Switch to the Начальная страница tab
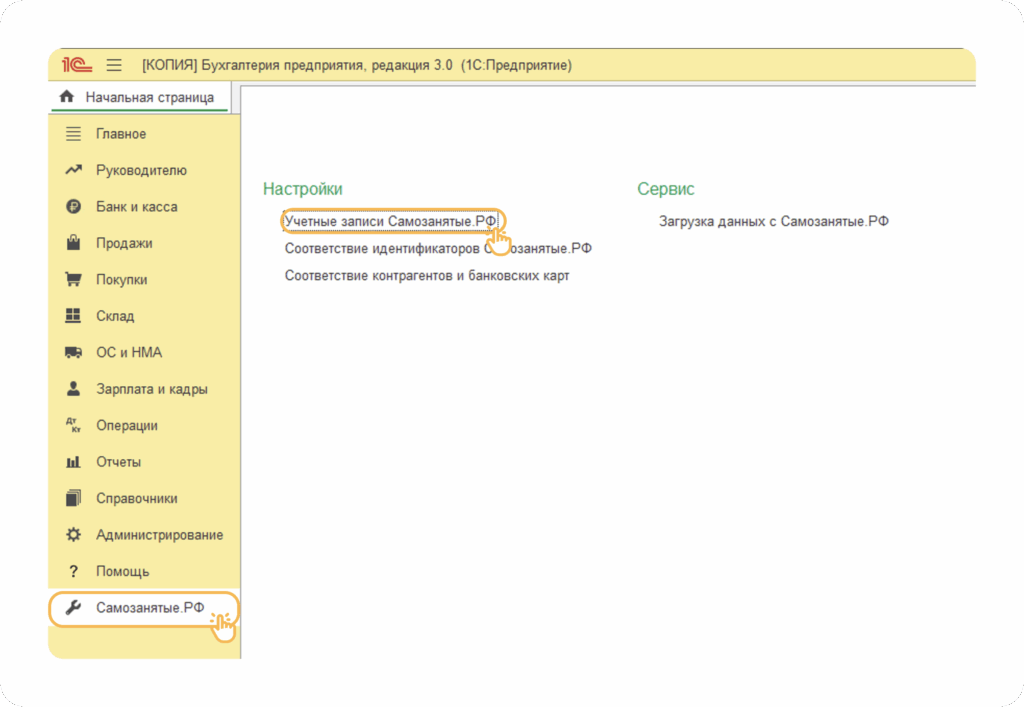 (x=149, y=97)
